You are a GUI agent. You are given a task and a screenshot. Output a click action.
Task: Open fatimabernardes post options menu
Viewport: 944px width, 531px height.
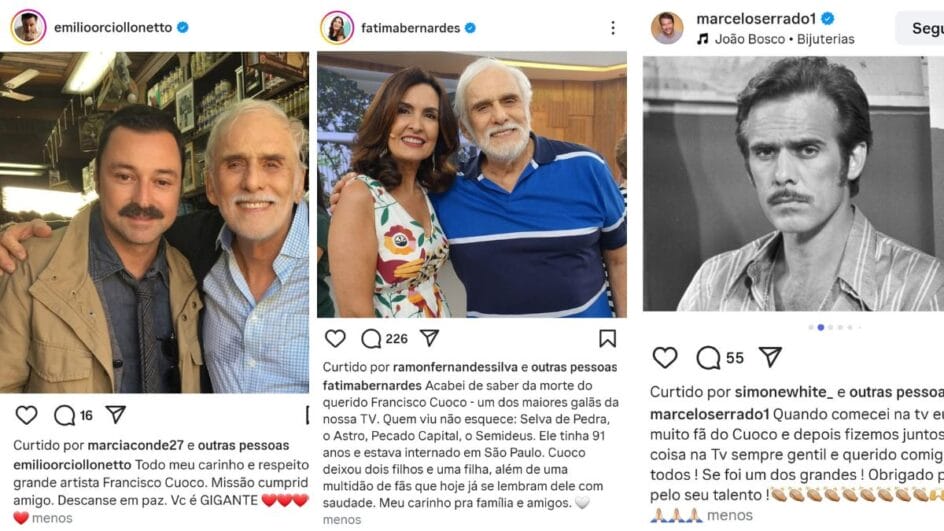tap(613, 28)
